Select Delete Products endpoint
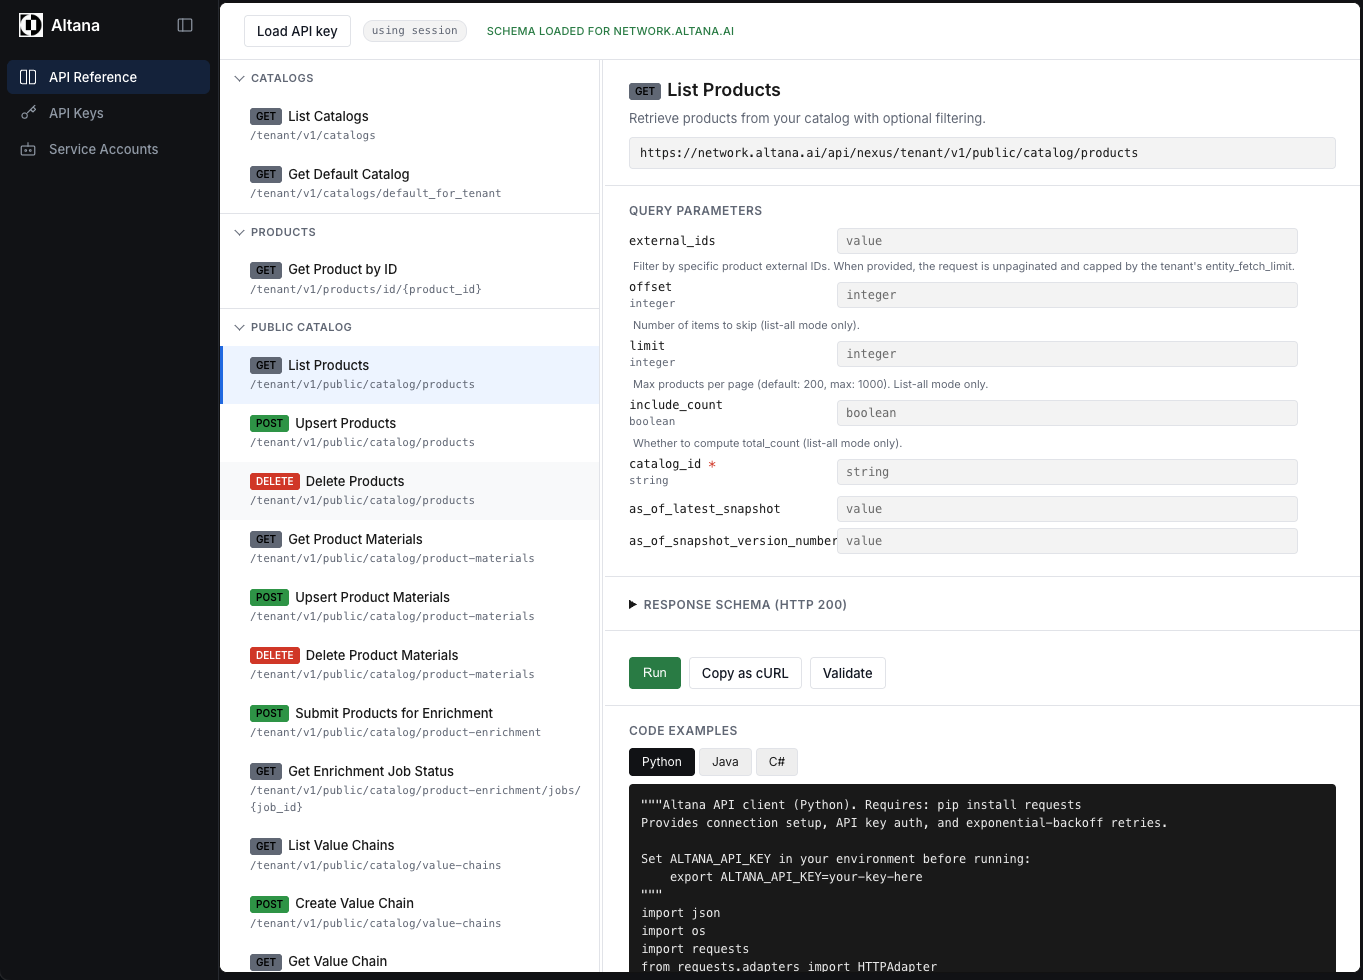Screen dimensions: 1363x980 [x=410, y=491]
